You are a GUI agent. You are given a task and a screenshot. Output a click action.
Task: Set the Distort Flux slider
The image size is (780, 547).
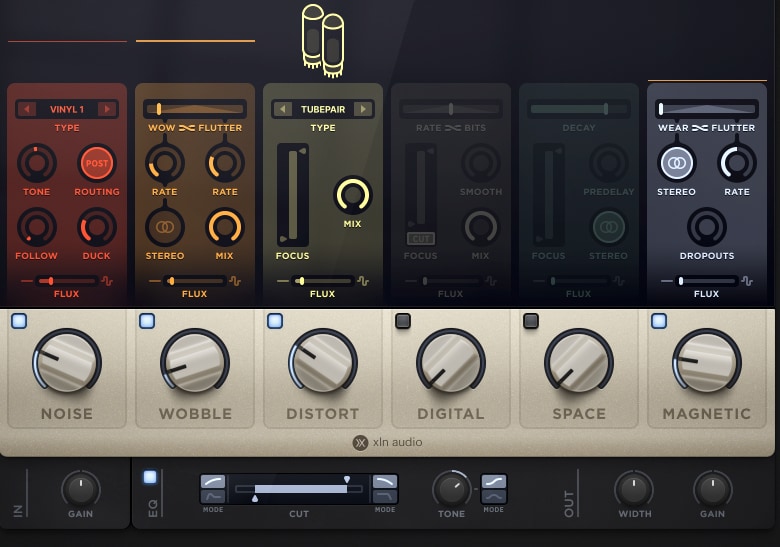(x=322, y=281)
